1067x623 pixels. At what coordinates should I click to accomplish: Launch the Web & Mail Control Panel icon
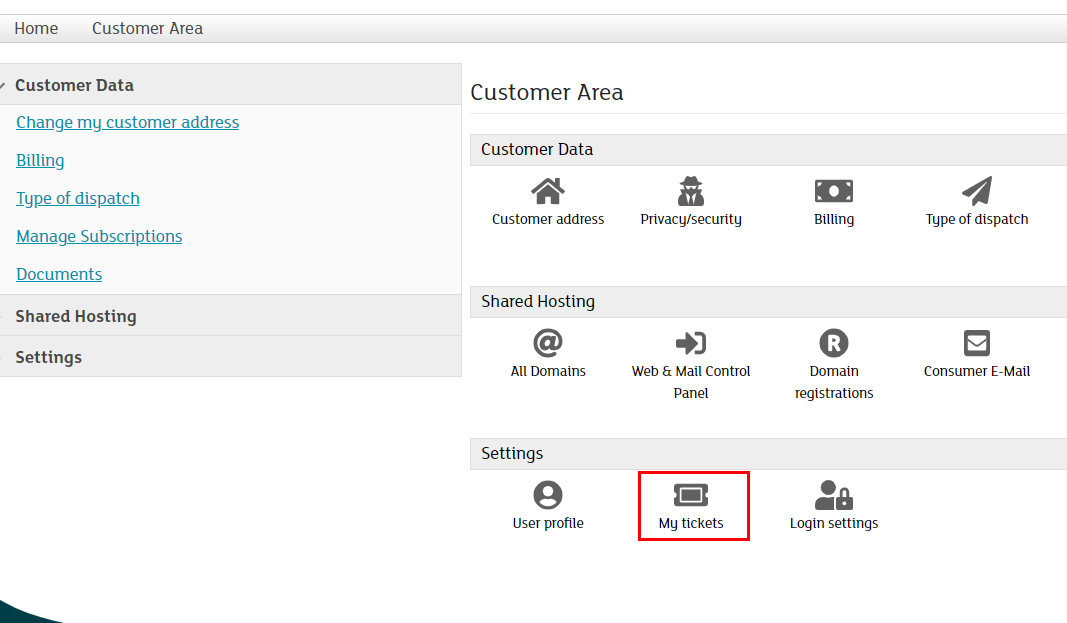691,343
